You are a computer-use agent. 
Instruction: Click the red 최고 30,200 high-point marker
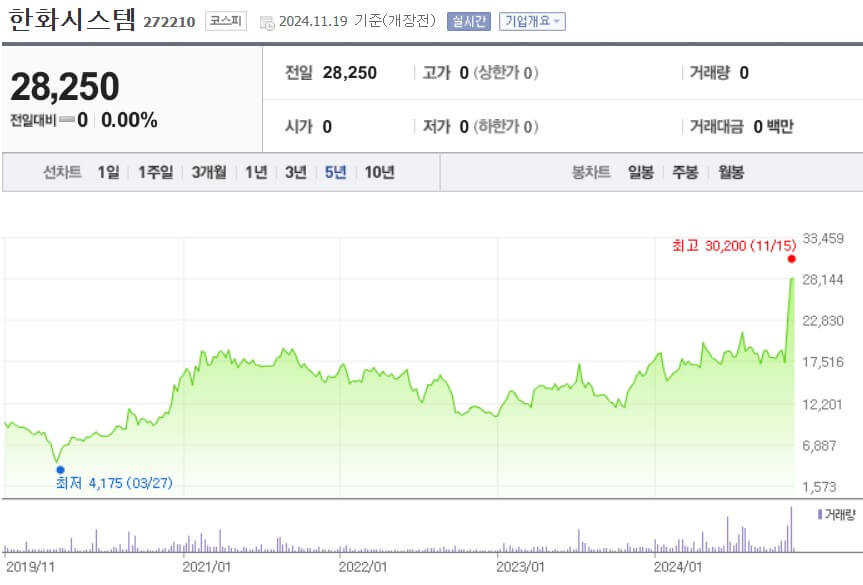click(791, 259)
